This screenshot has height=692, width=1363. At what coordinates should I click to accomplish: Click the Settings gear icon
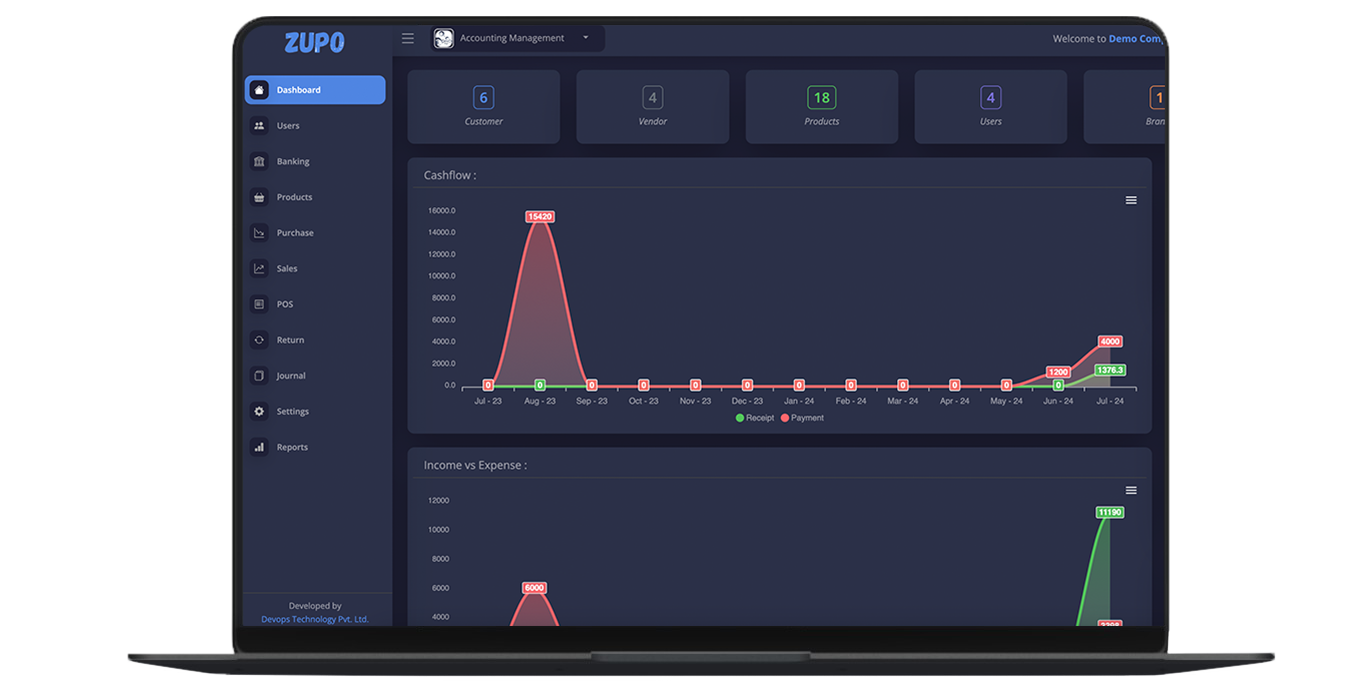click(x=259, y=412)
